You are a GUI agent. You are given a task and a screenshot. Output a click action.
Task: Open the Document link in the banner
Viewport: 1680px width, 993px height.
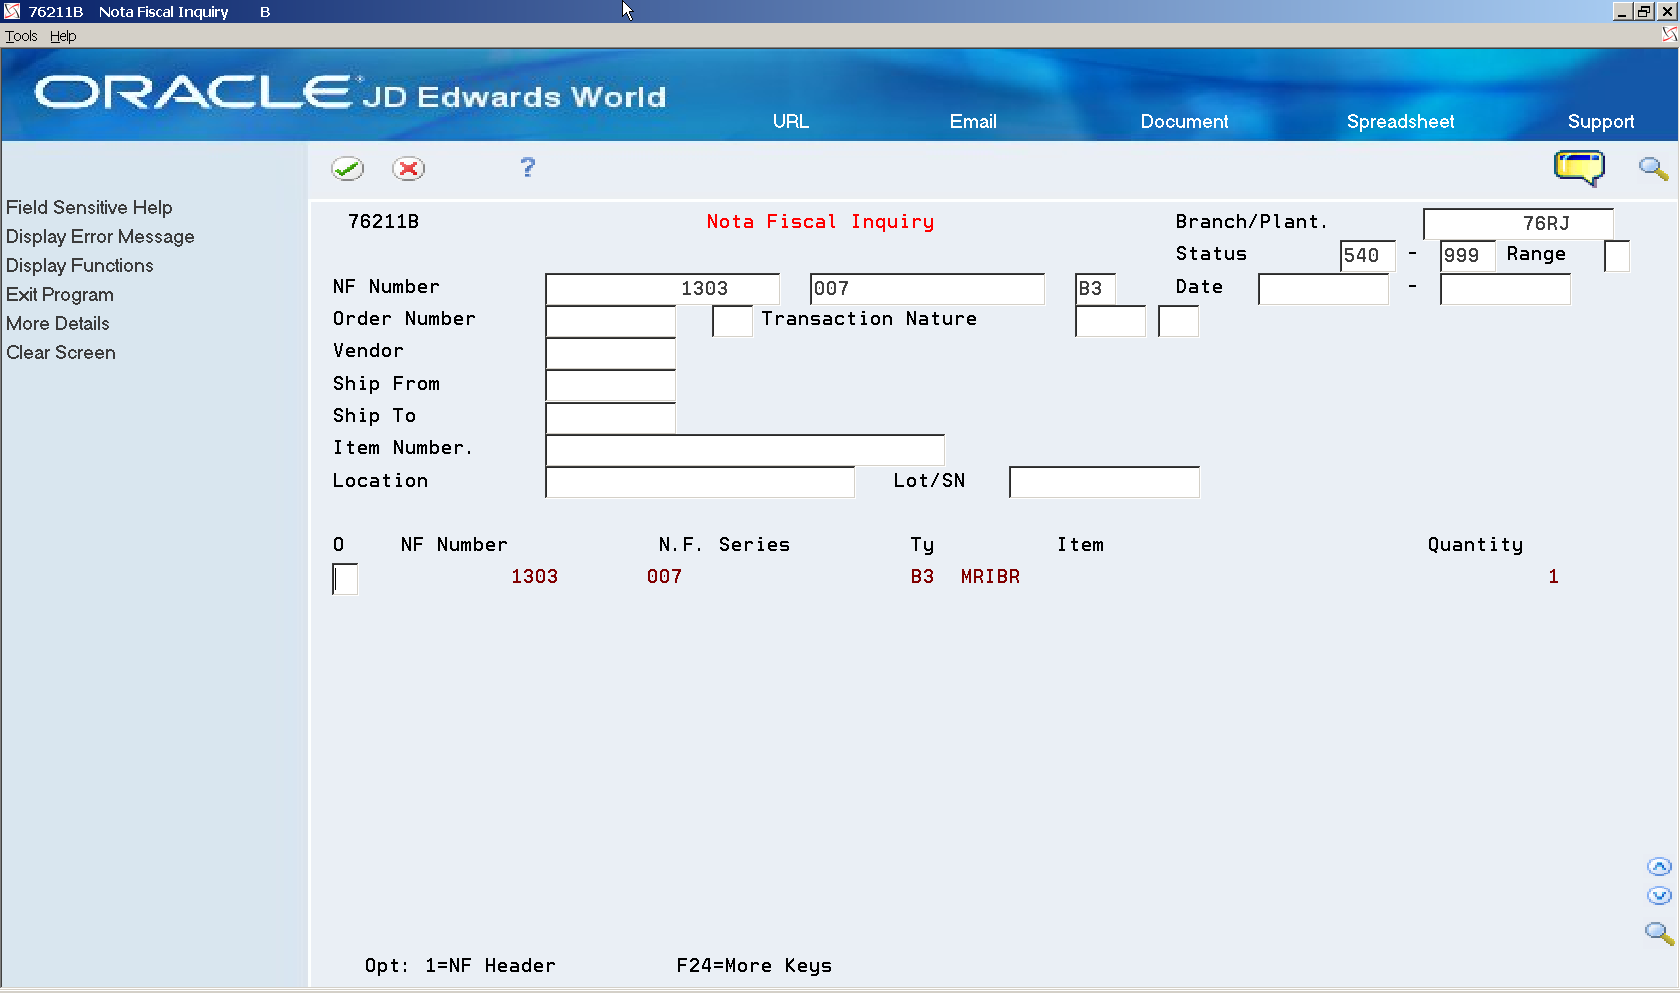click(1184, 121)
